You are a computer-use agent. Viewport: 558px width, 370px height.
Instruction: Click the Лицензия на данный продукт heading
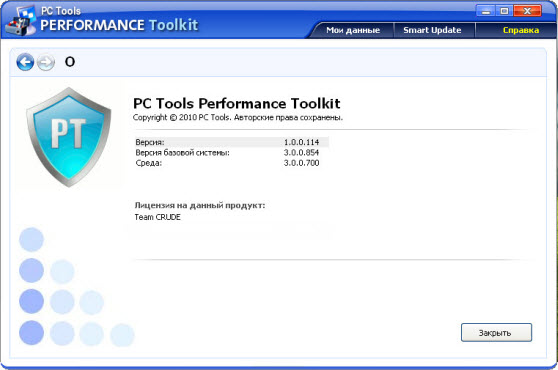click(x=200, y=205)
